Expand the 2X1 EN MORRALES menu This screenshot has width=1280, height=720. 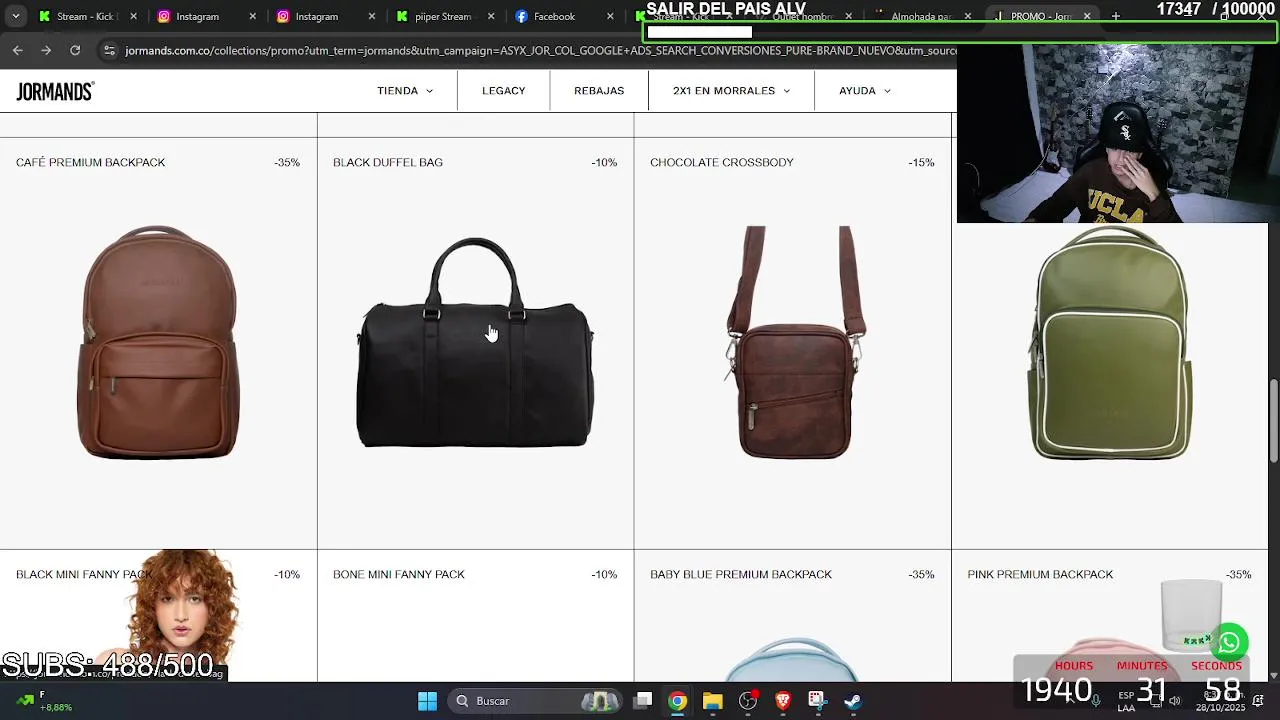[731, 91]
